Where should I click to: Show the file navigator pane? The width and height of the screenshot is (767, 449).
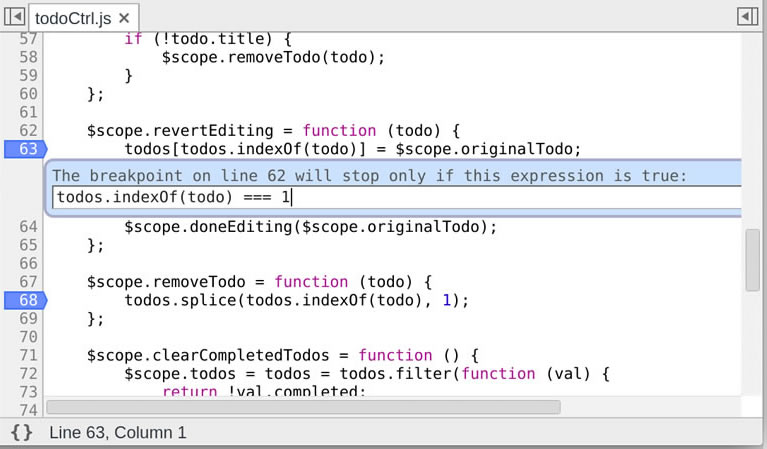[x=14, y=17]
